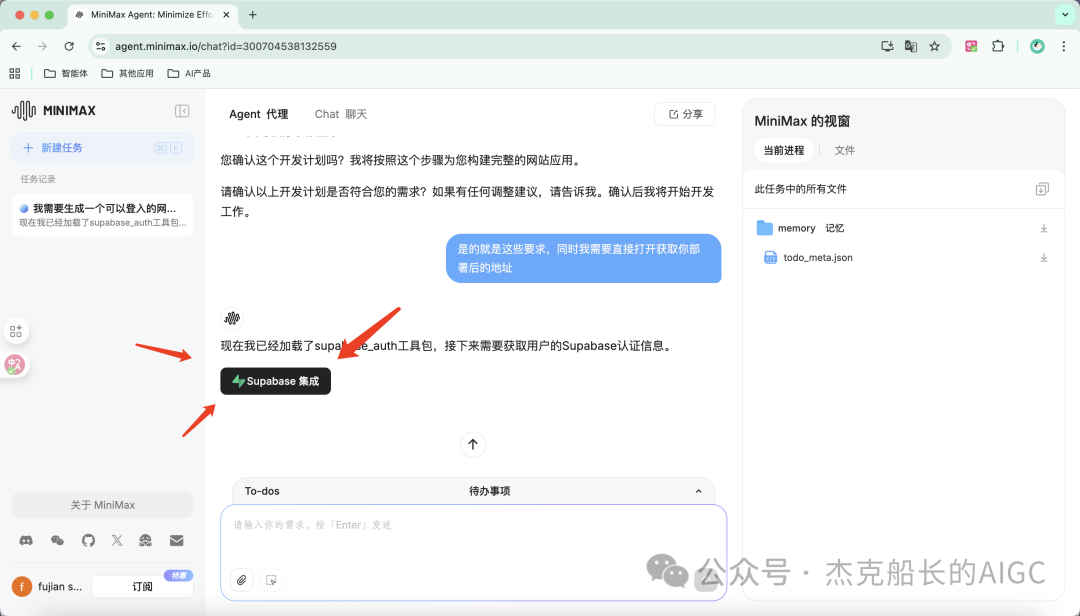Image resolution: width=1080 pixels, height=616 pixels.
Task: Open the fujian s... user profile
Action: (x=47, y=586)
